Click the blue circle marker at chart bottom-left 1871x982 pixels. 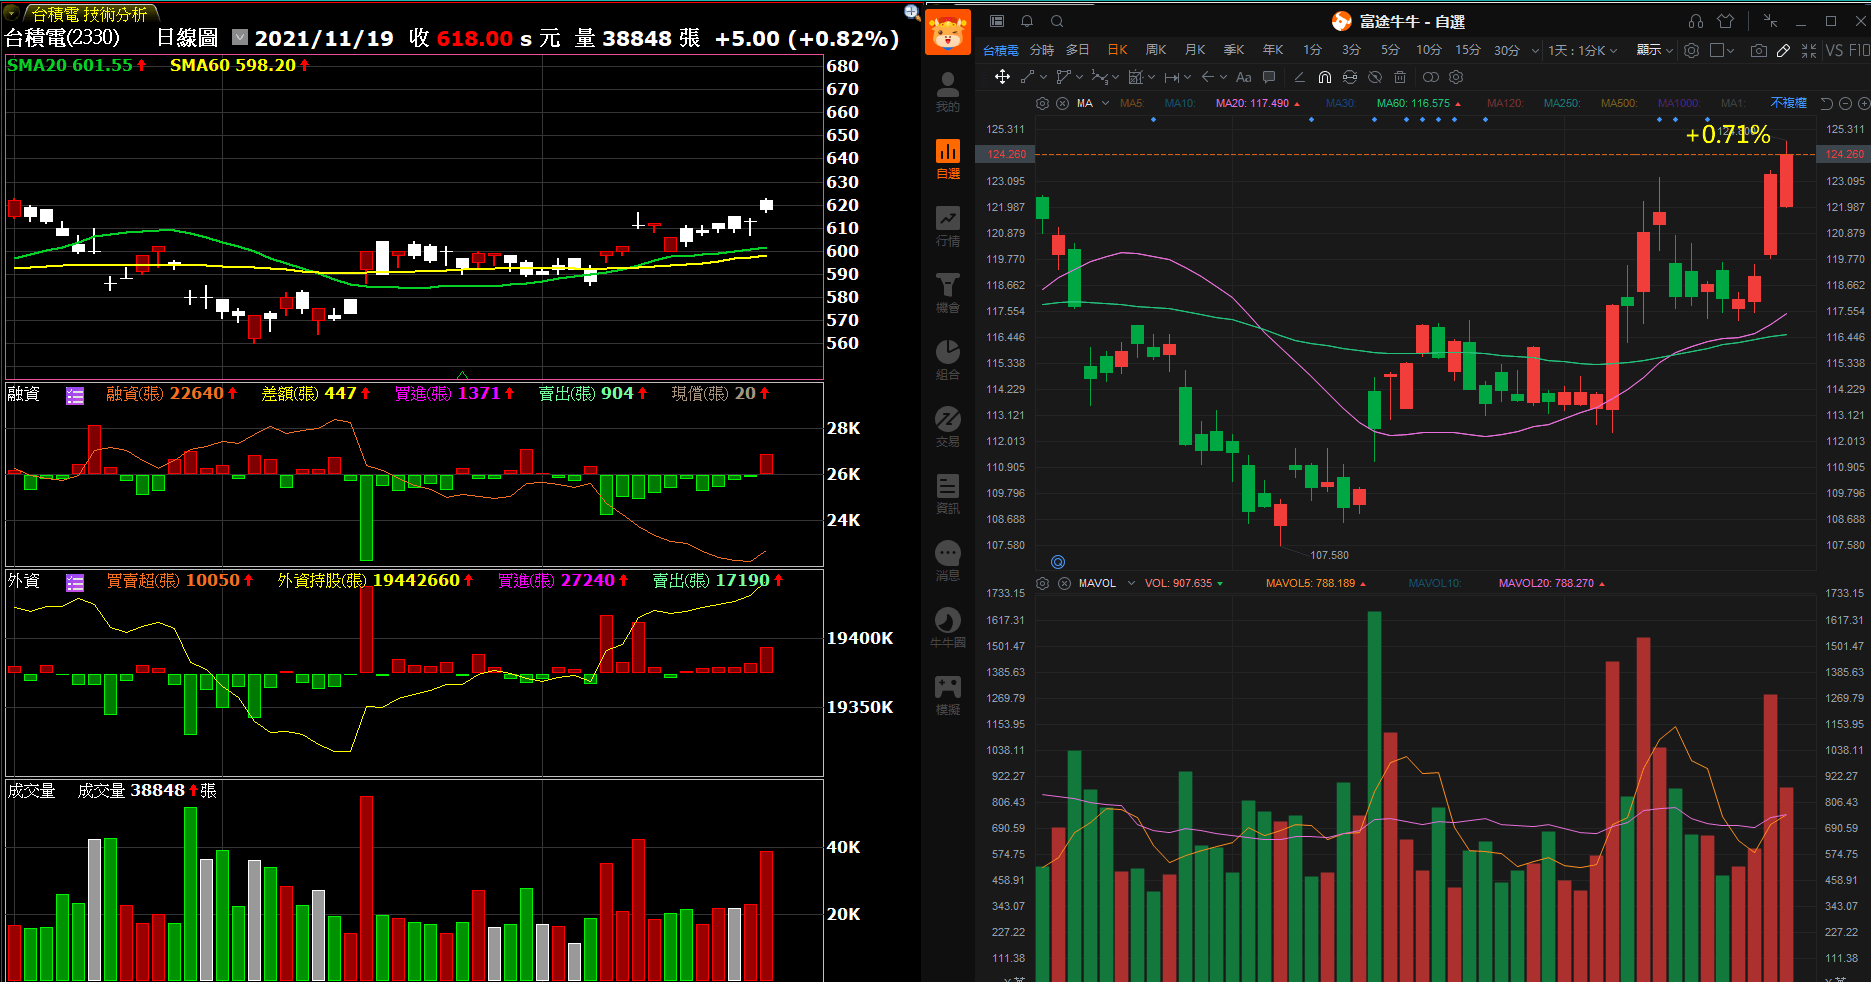(1058, 562)
